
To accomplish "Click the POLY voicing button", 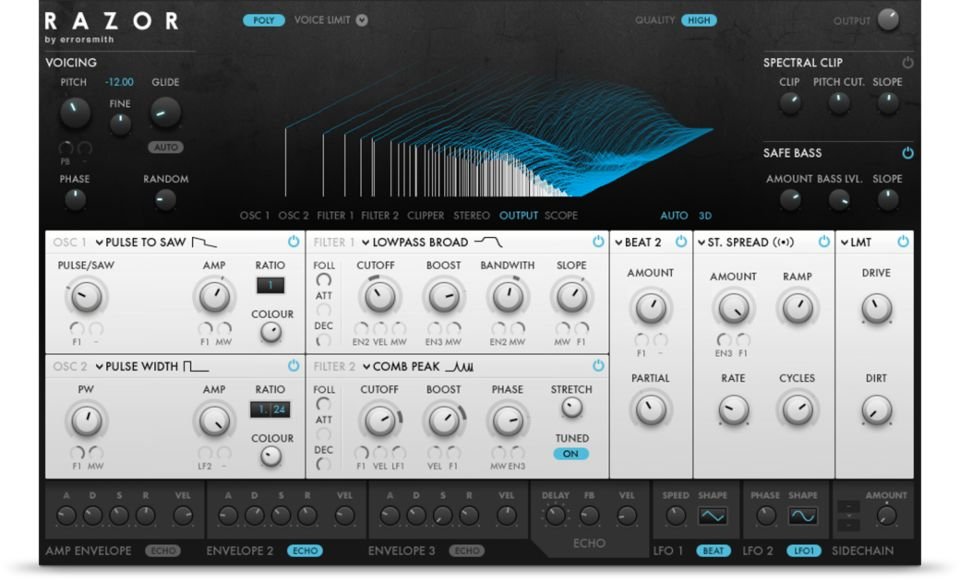I will [266, 17].
